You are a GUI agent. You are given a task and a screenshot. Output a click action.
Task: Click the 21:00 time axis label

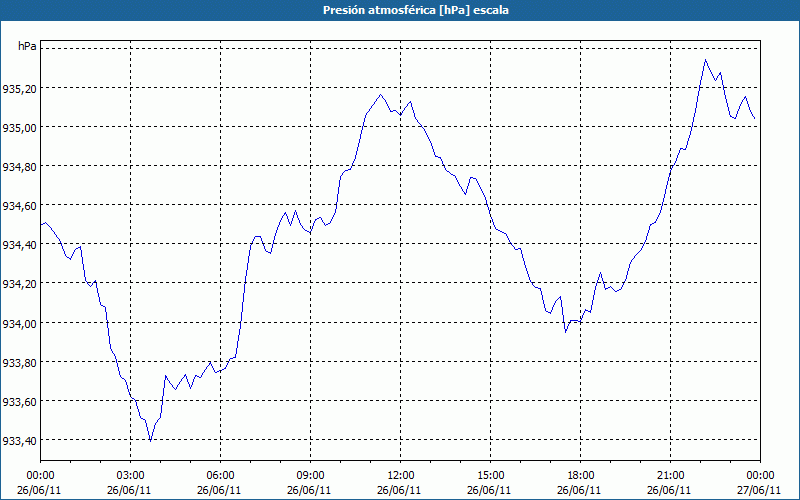(670, 476)
